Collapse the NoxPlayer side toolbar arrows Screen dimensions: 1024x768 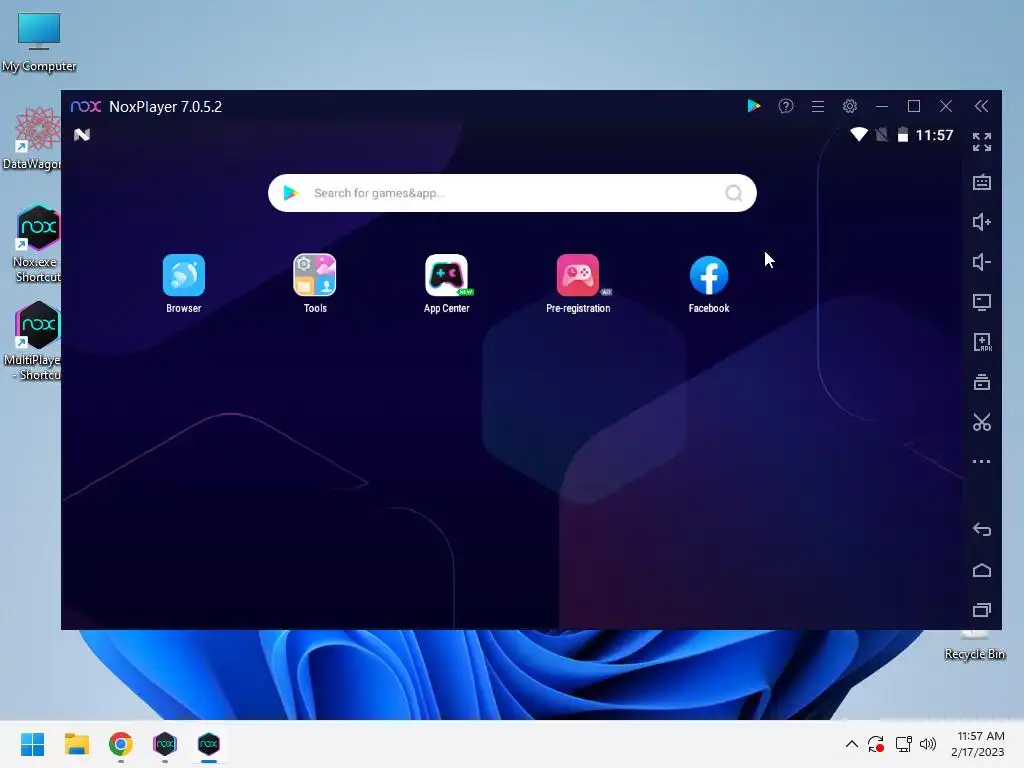click(981, 106)
